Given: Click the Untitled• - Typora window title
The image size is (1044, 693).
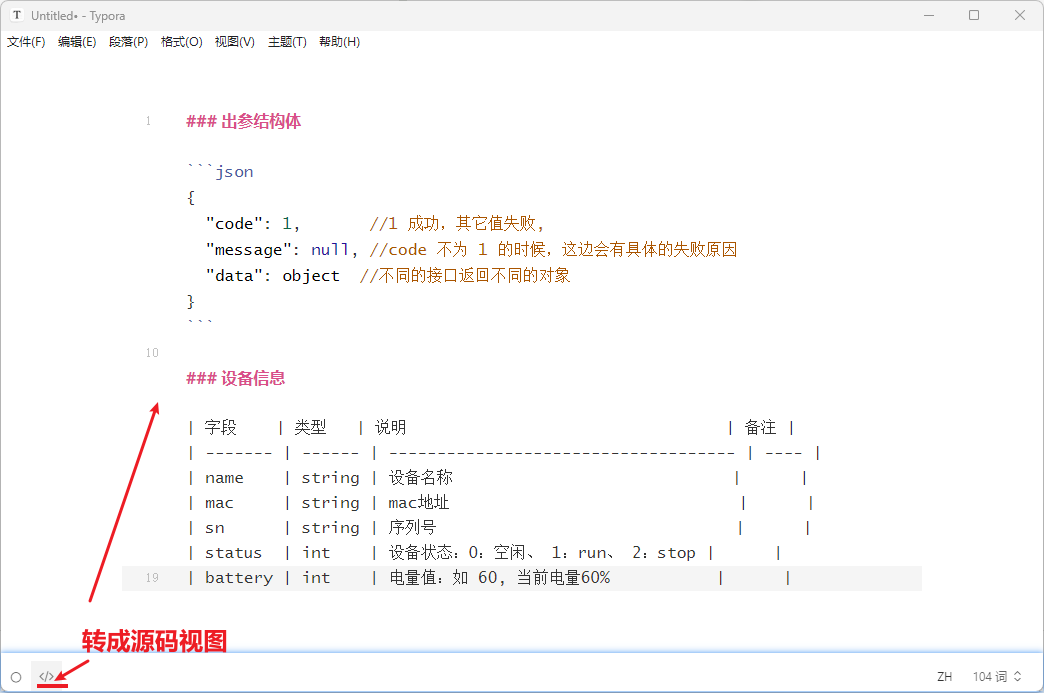Looking at the screenshot, I should [x=78, y=15].
